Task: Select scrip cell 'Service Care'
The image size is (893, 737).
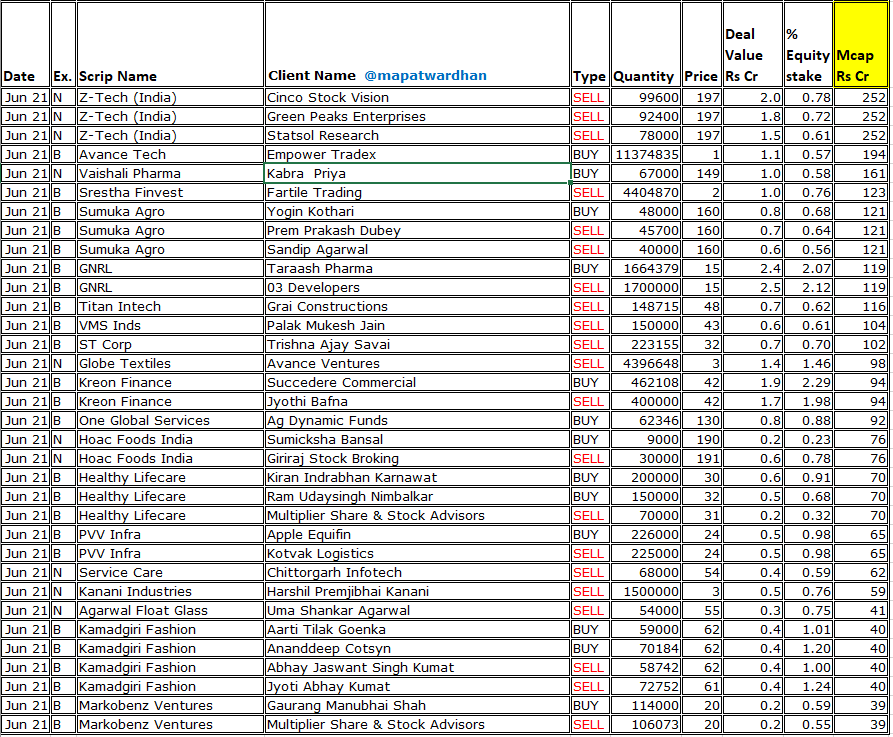Action: pyautogui.click(x=170, y=572)
